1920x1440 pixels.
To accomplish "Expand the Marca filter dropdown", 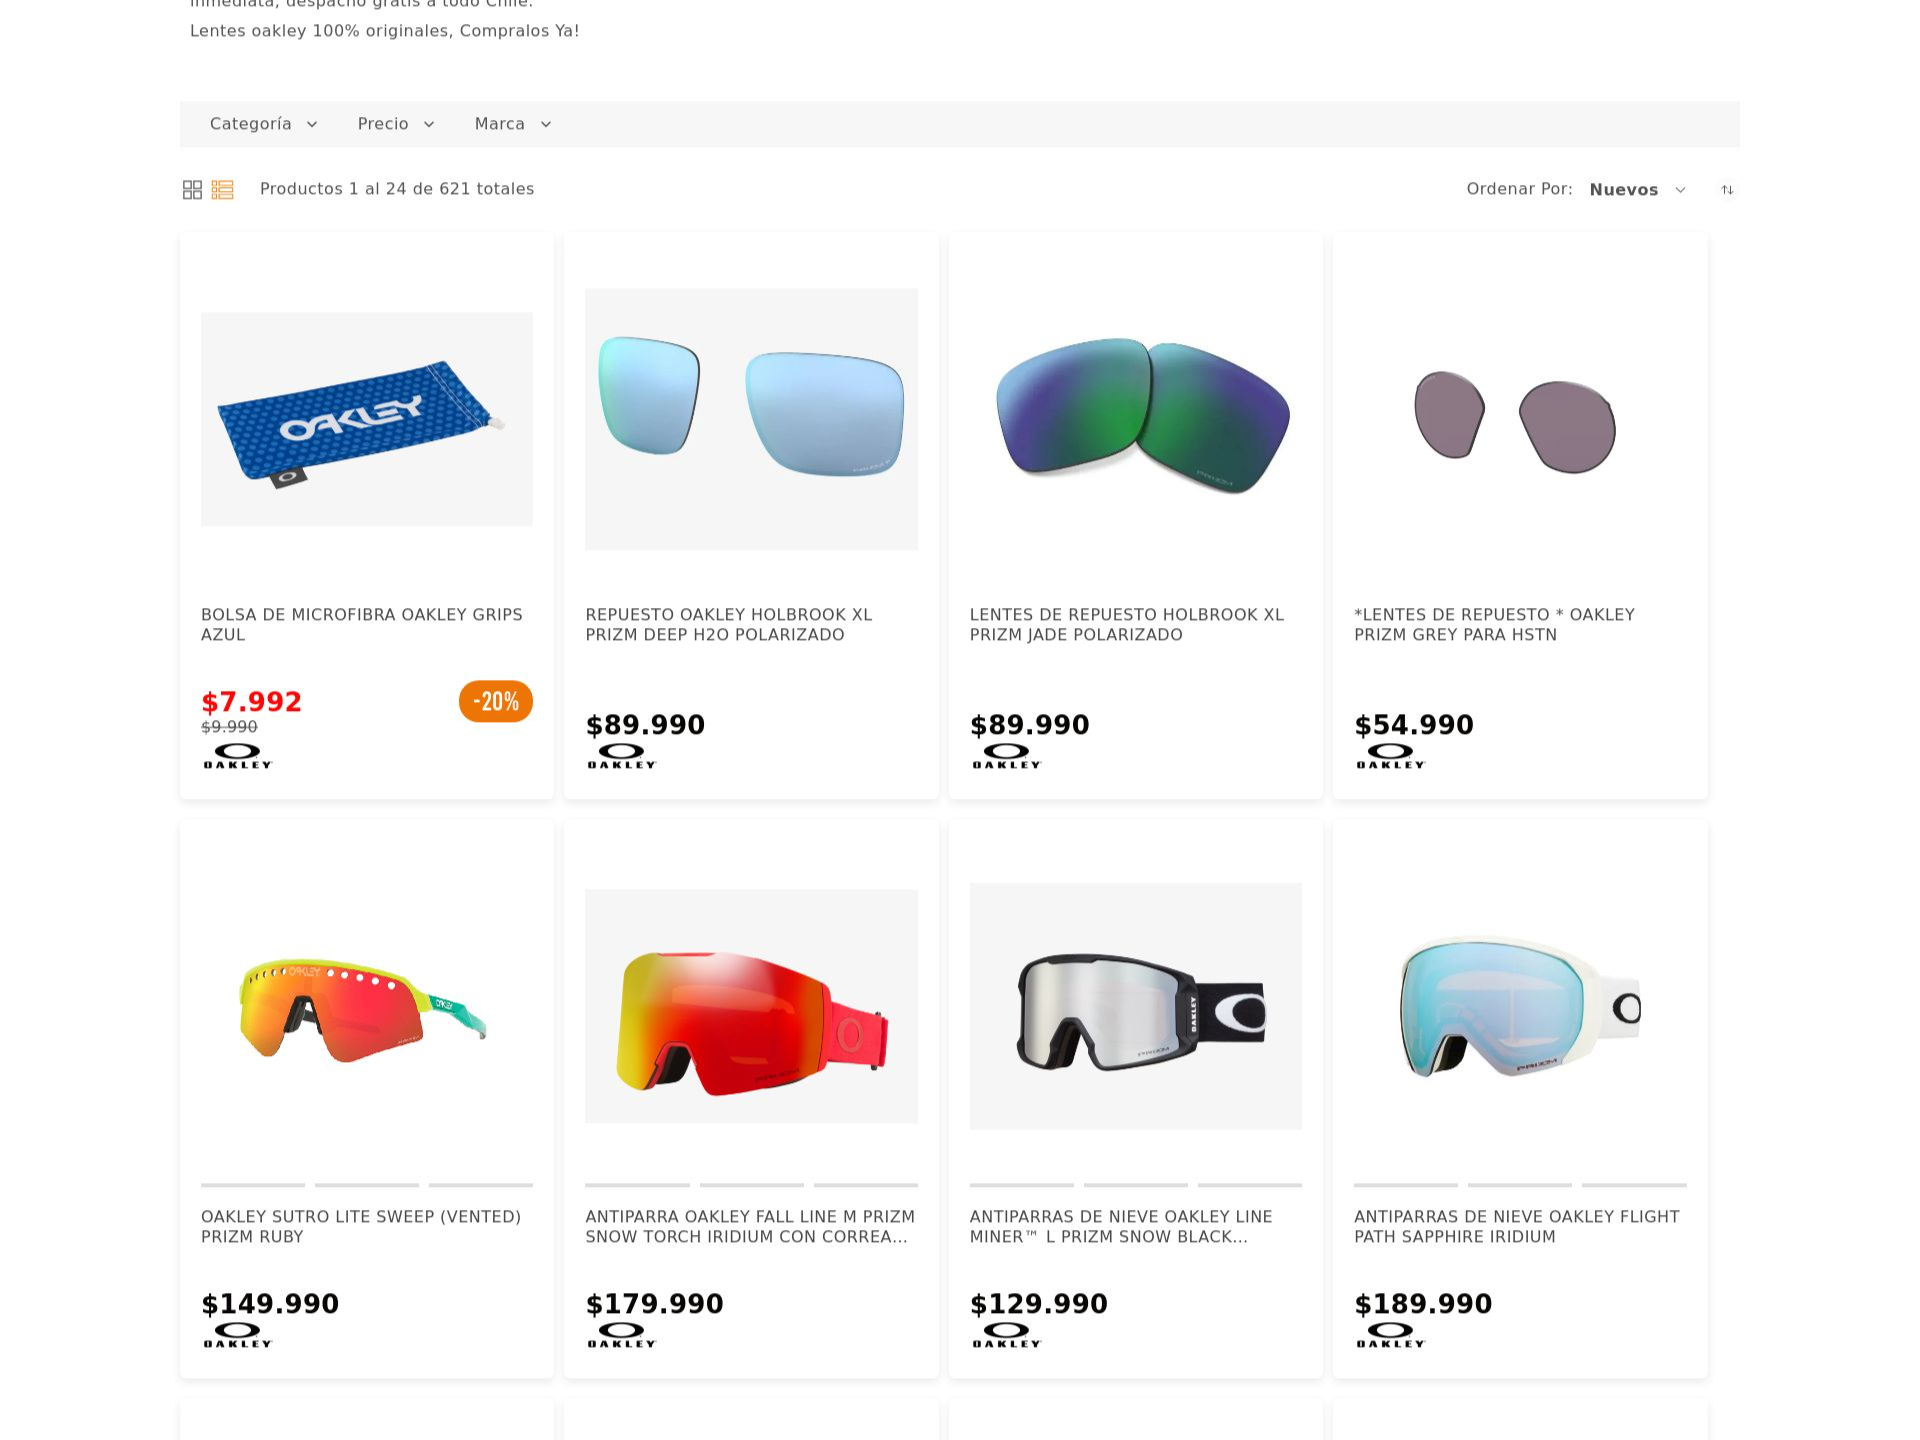I will coord(513,124).
